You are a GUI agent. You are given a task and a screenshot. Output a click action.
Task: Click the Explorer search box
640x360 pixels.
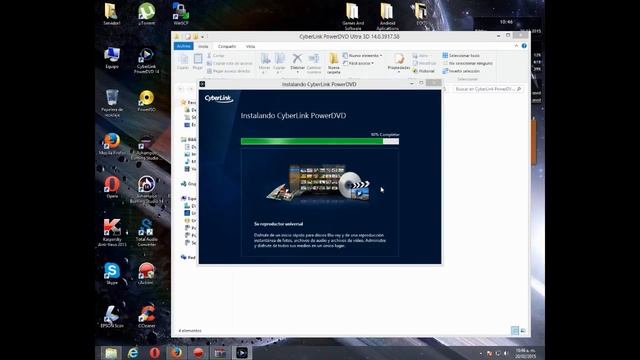point(488,89)
